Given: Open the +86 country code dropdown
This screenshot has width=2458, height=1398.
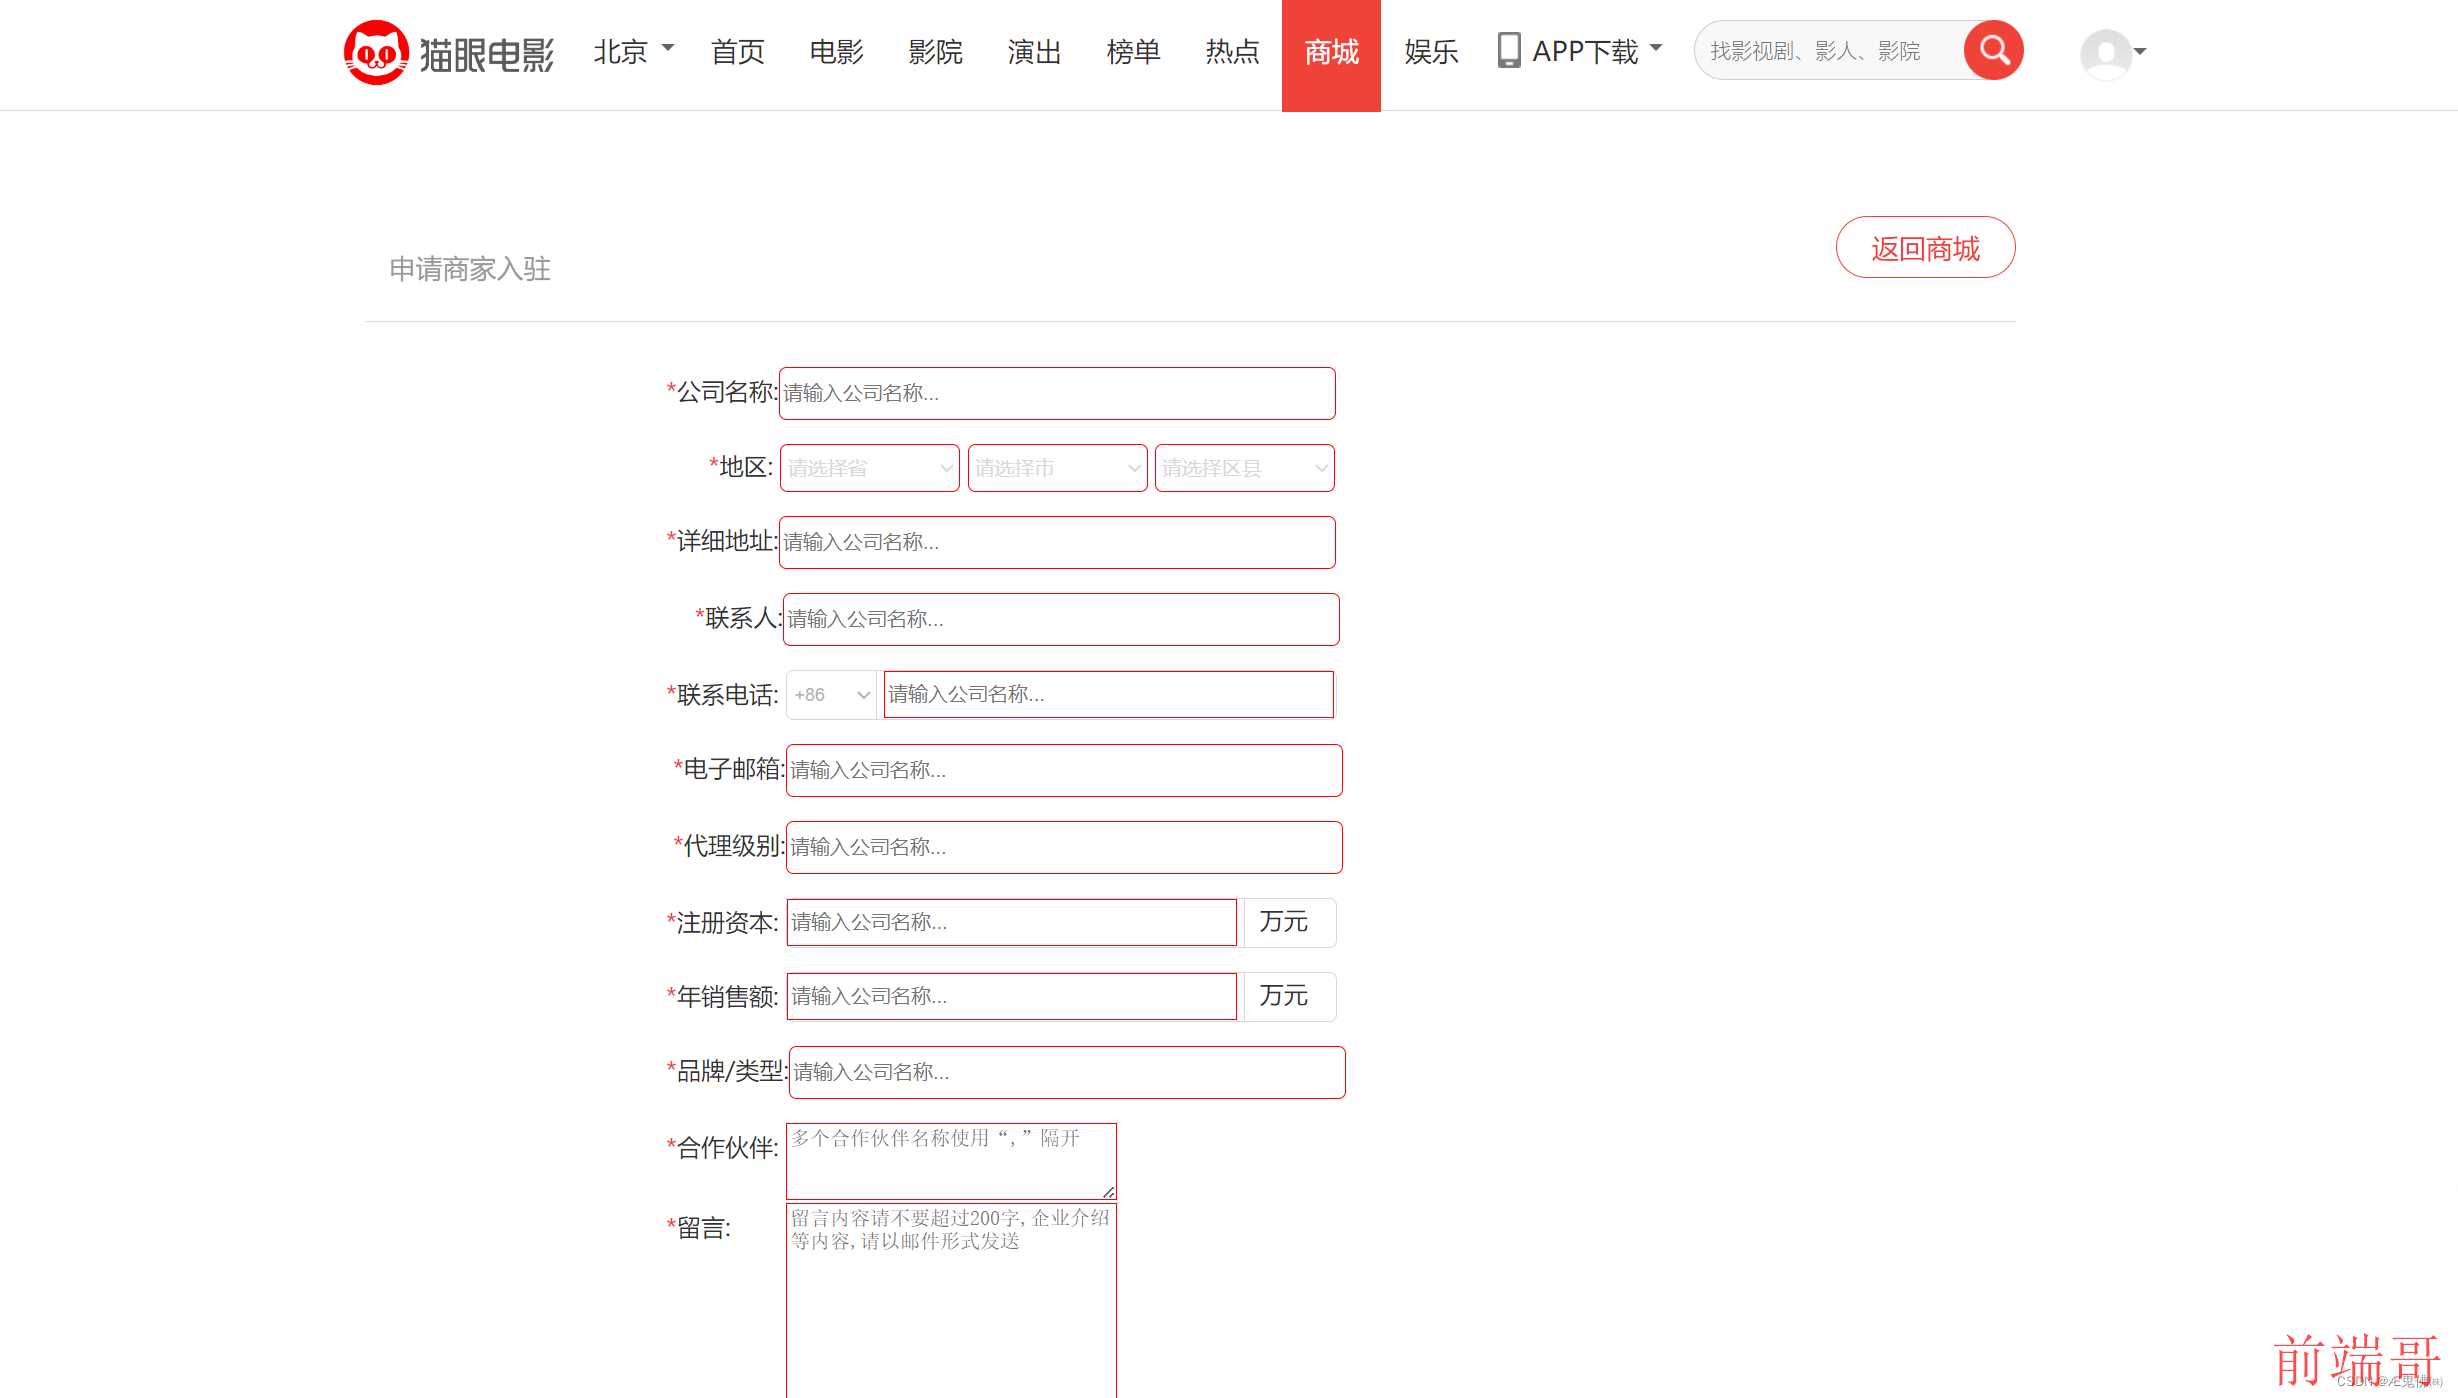Looking at the screenshot, I should [831, 695].
